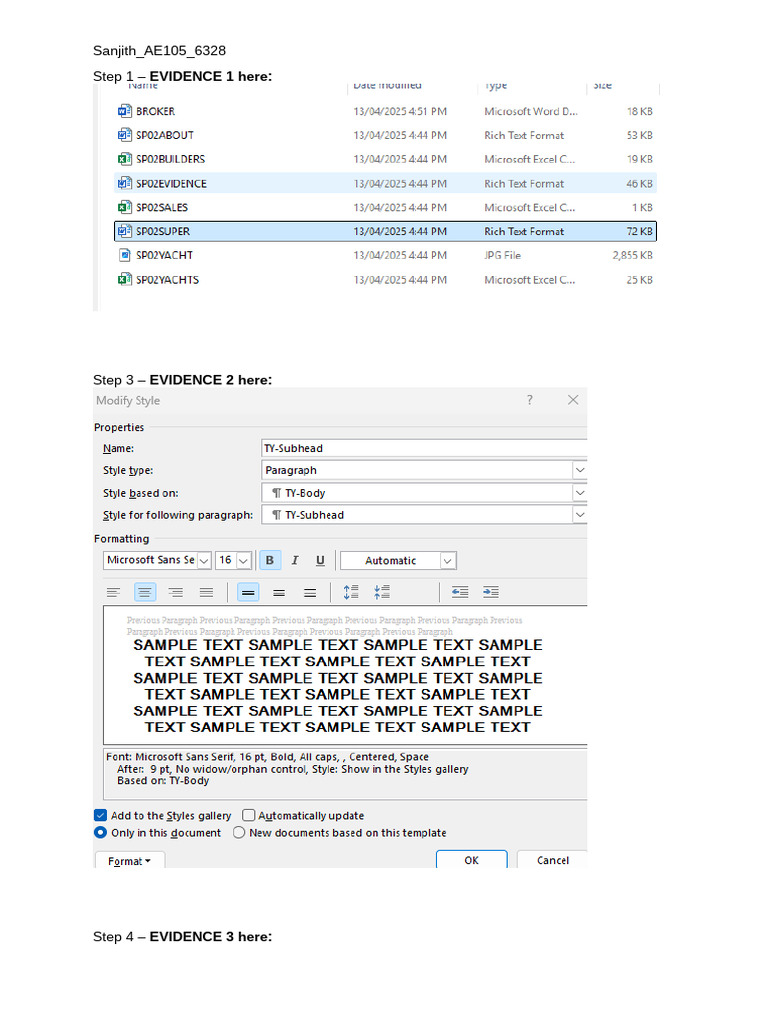This screenshot has width=768, height=1024.
Task: Set paragraph alignment to center
Action: tap(145, 592)
